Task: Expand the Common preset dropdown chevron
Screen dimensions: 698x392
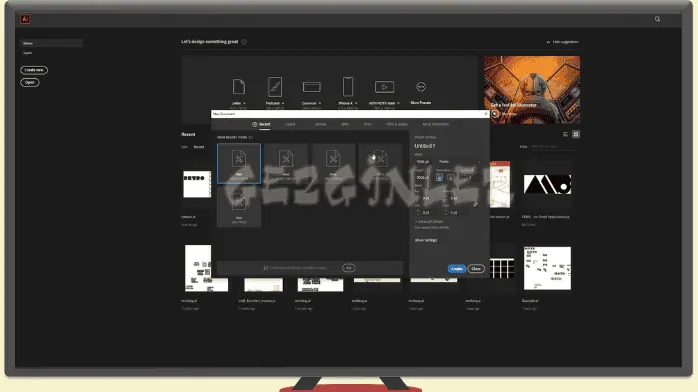Action: coord(320,103)
